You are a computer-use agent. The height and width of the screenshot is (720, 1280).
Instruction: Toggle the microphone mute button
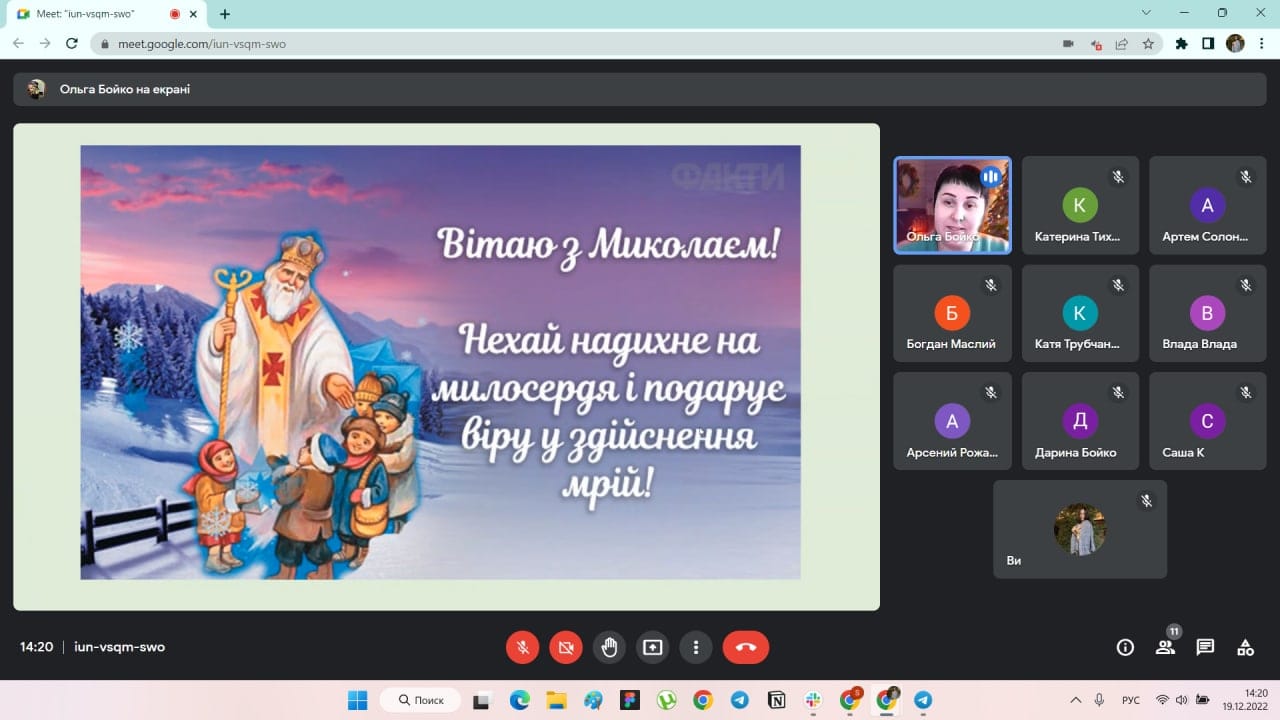coord(522,647)
